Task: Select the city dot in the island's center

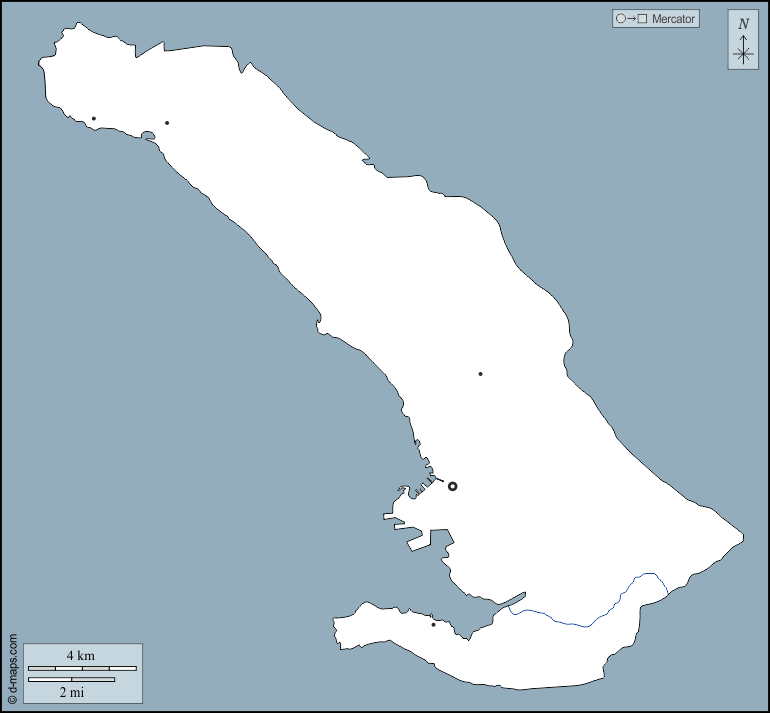Action: tap(481, 374)
